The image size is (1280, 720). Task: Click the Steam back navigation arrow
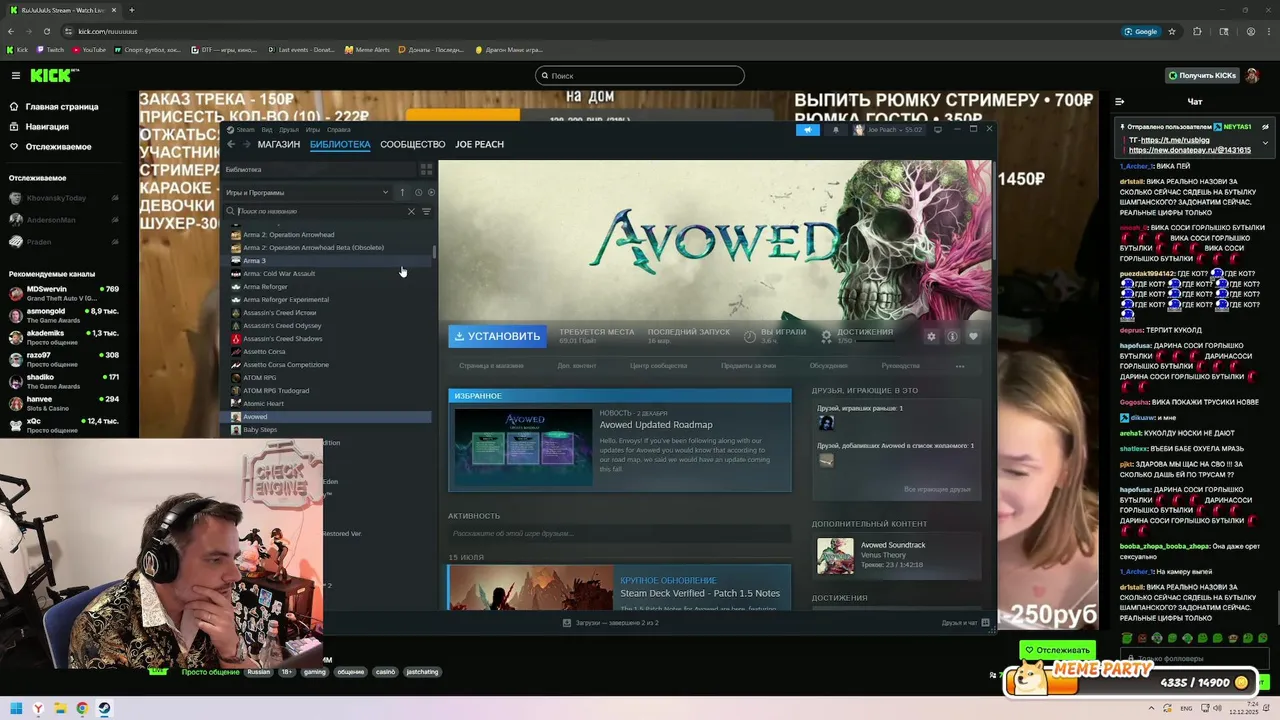tap(231, 144)
